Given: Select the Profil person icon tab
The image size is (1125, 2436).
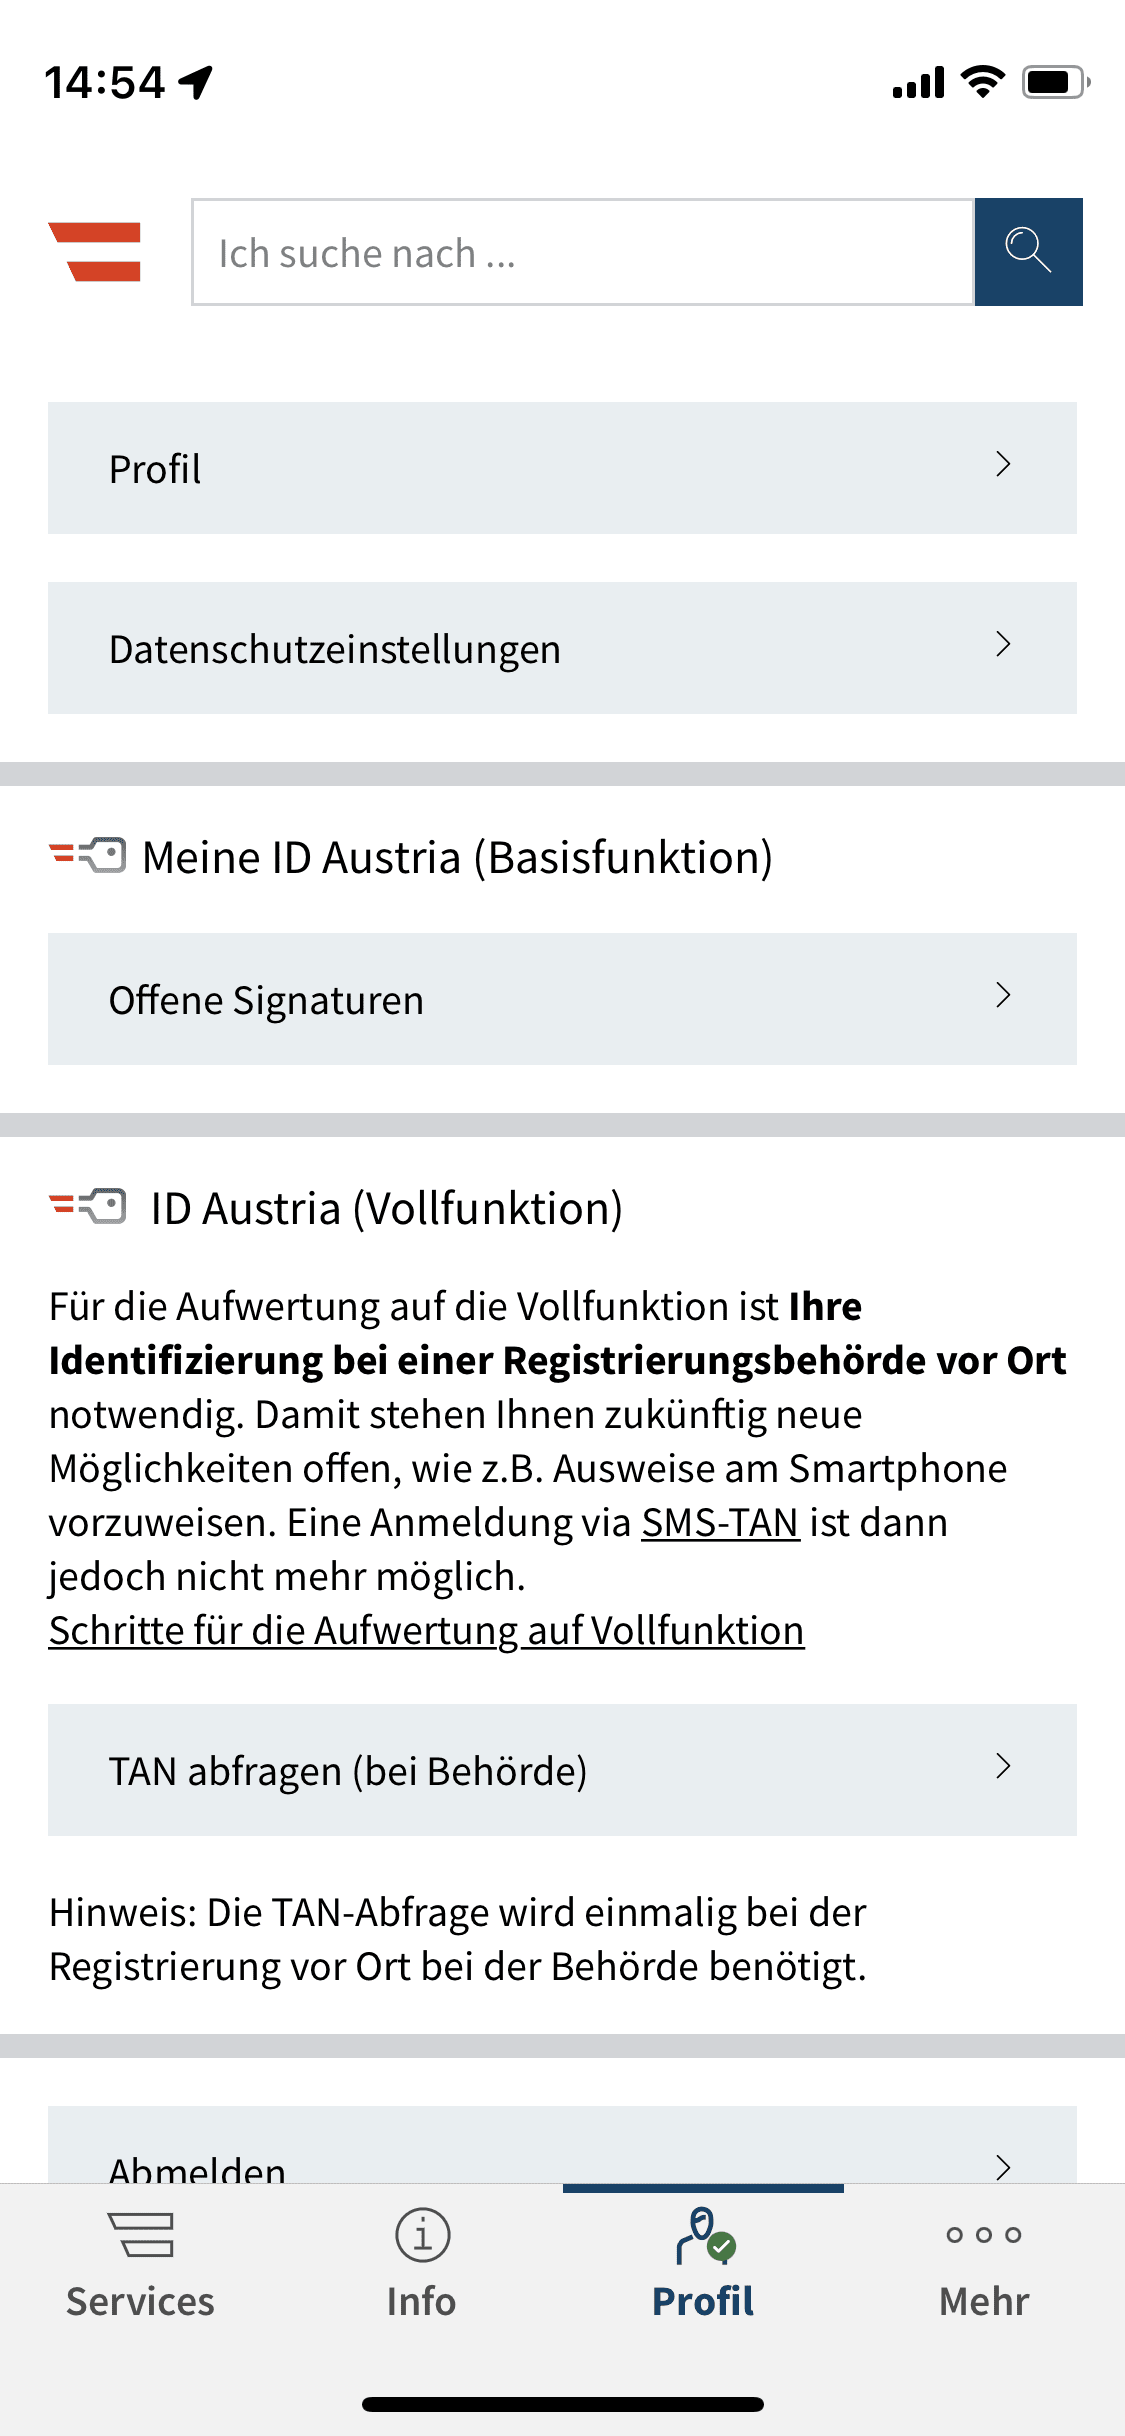Looking at the screenshot, I should click(x=705, y=2236).
